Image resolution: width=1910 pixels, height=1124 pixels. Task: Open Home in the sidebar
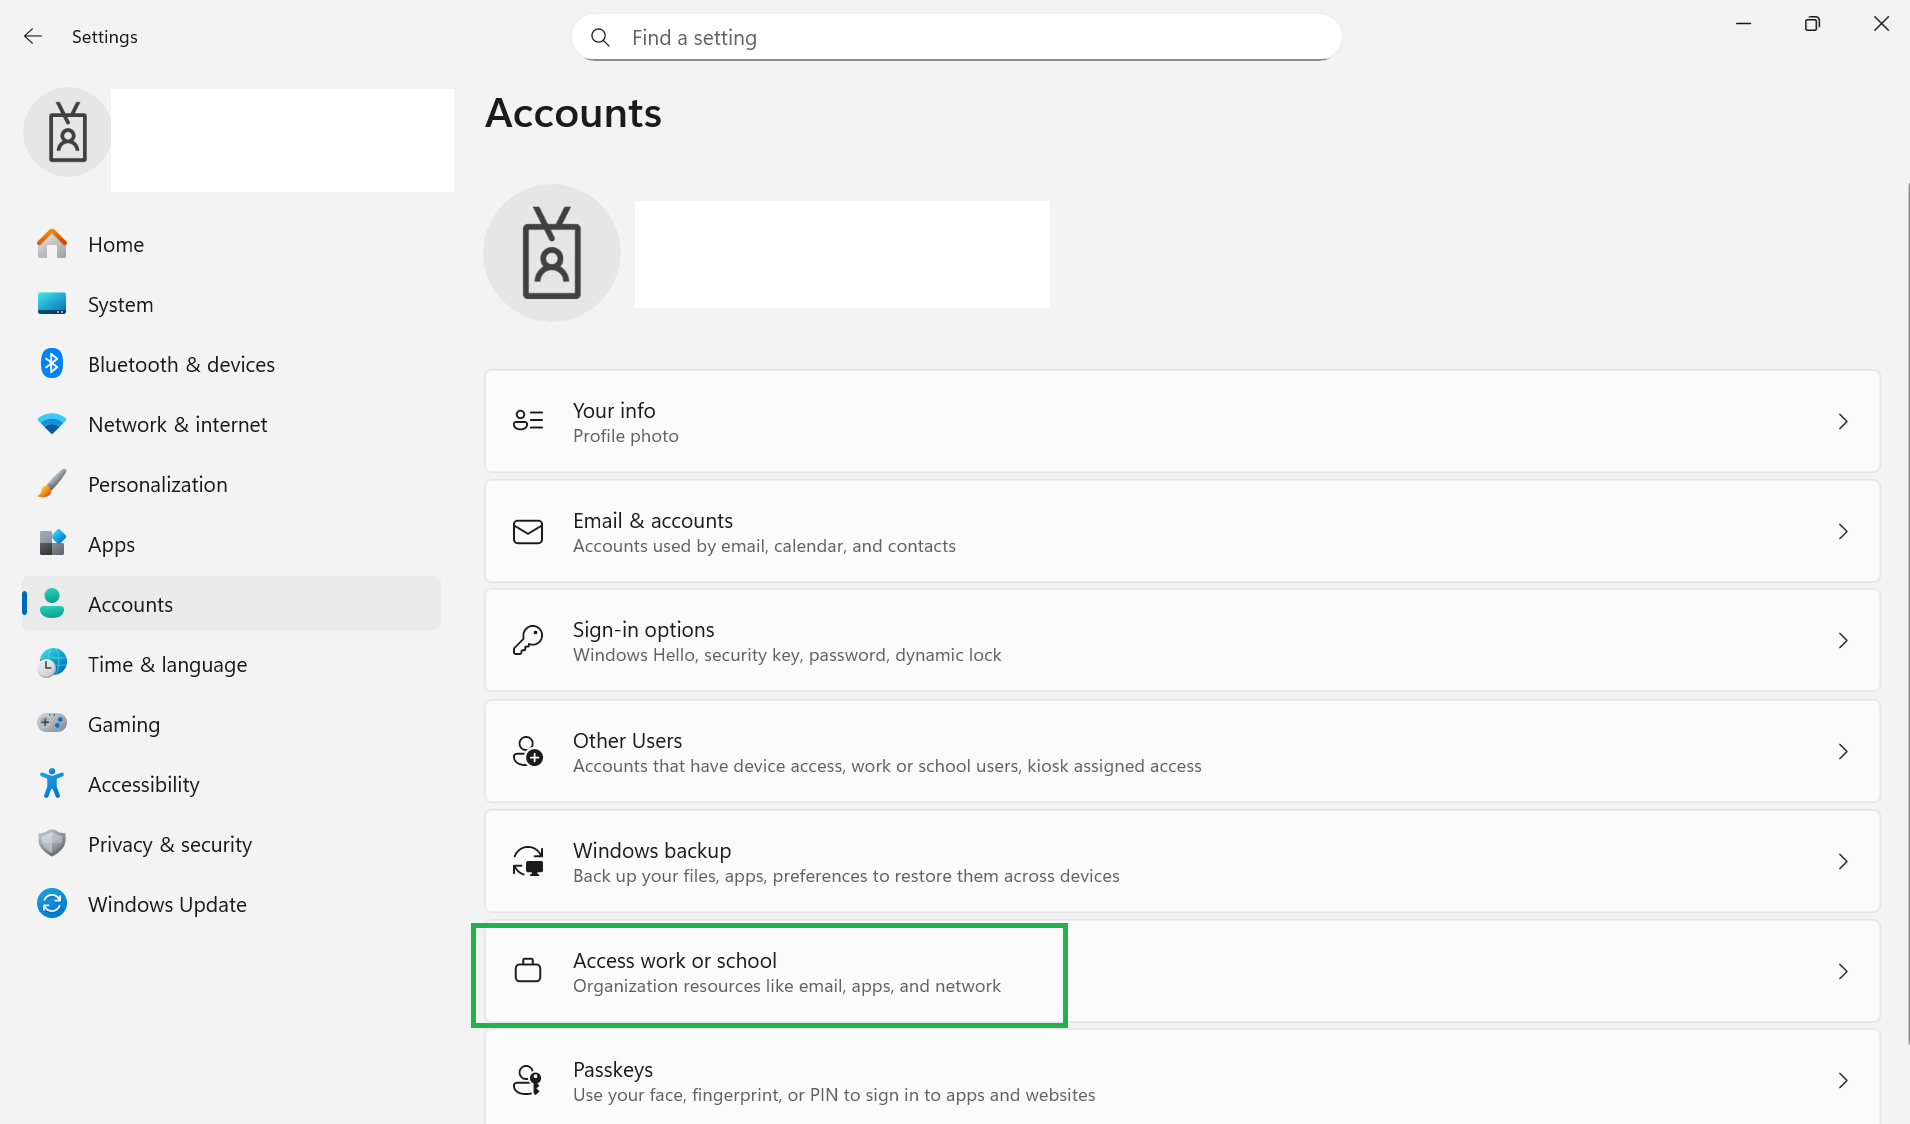click(231, 244)
